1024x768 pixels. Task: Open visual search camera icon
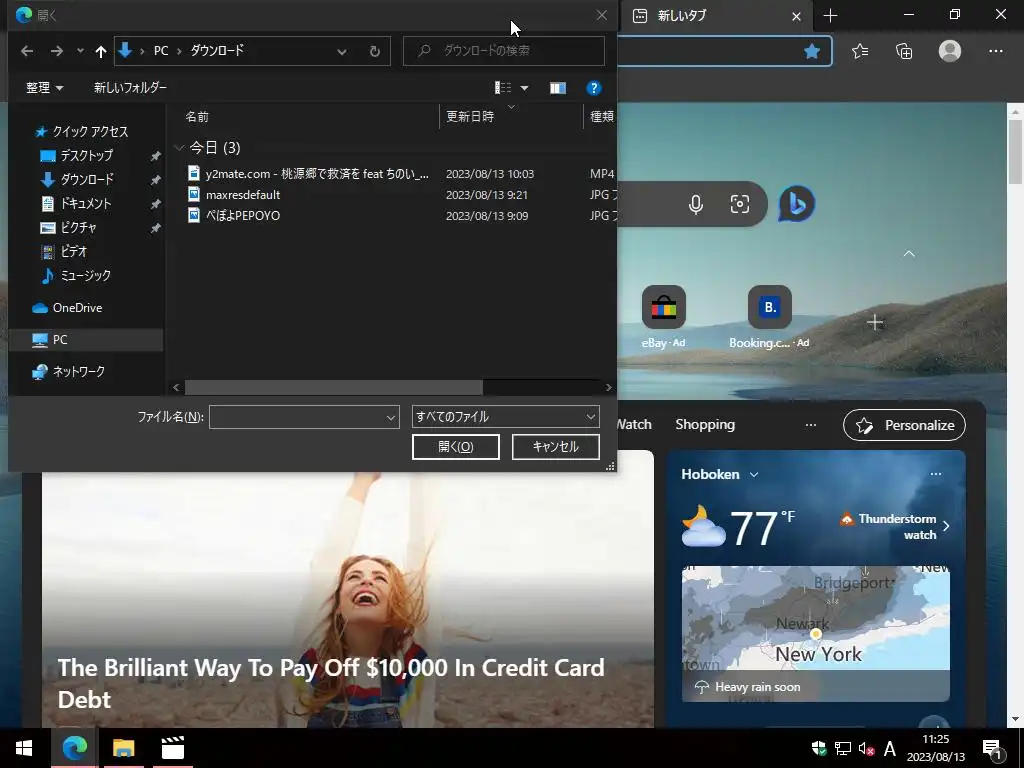click(739, 204)
